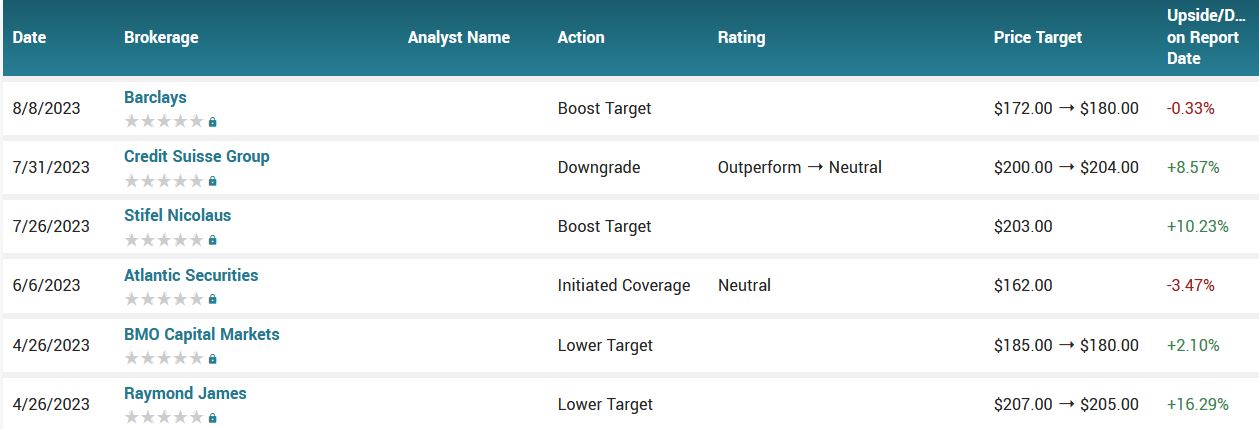The width and height of the screenshot is (1259, 429).
Task: Click the lock icon under Atlantic Securities
Action: 213,299
